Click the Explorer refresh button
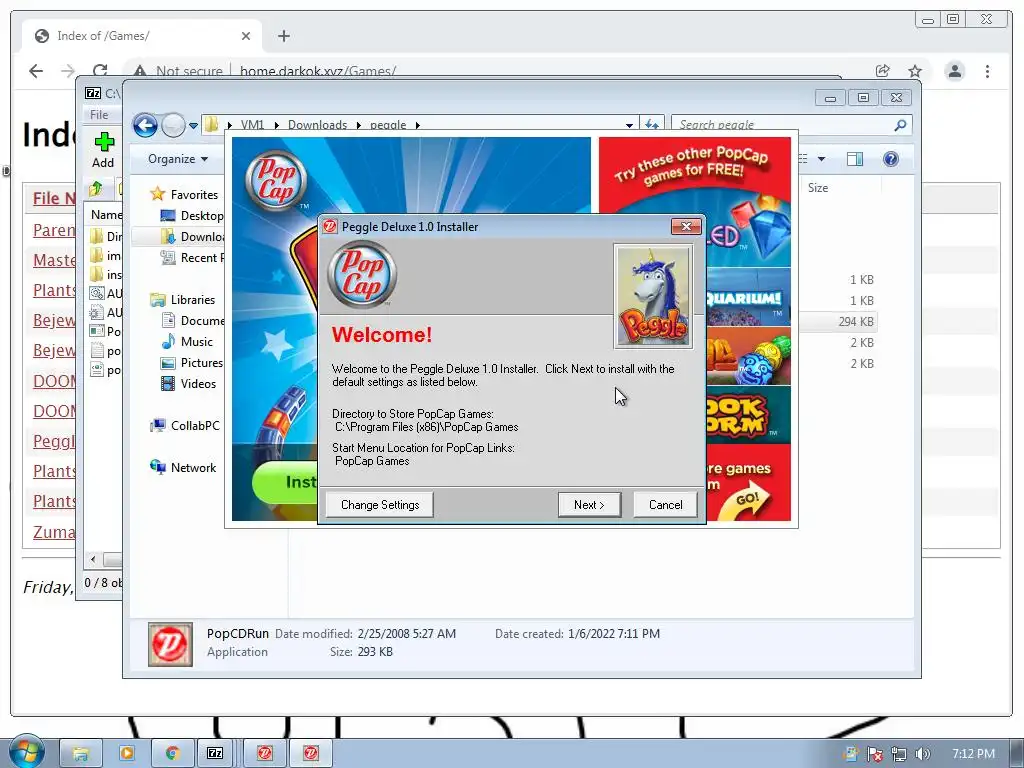Image resolution: width=1024 pixels, height=768 pixels. pos(652,124)
